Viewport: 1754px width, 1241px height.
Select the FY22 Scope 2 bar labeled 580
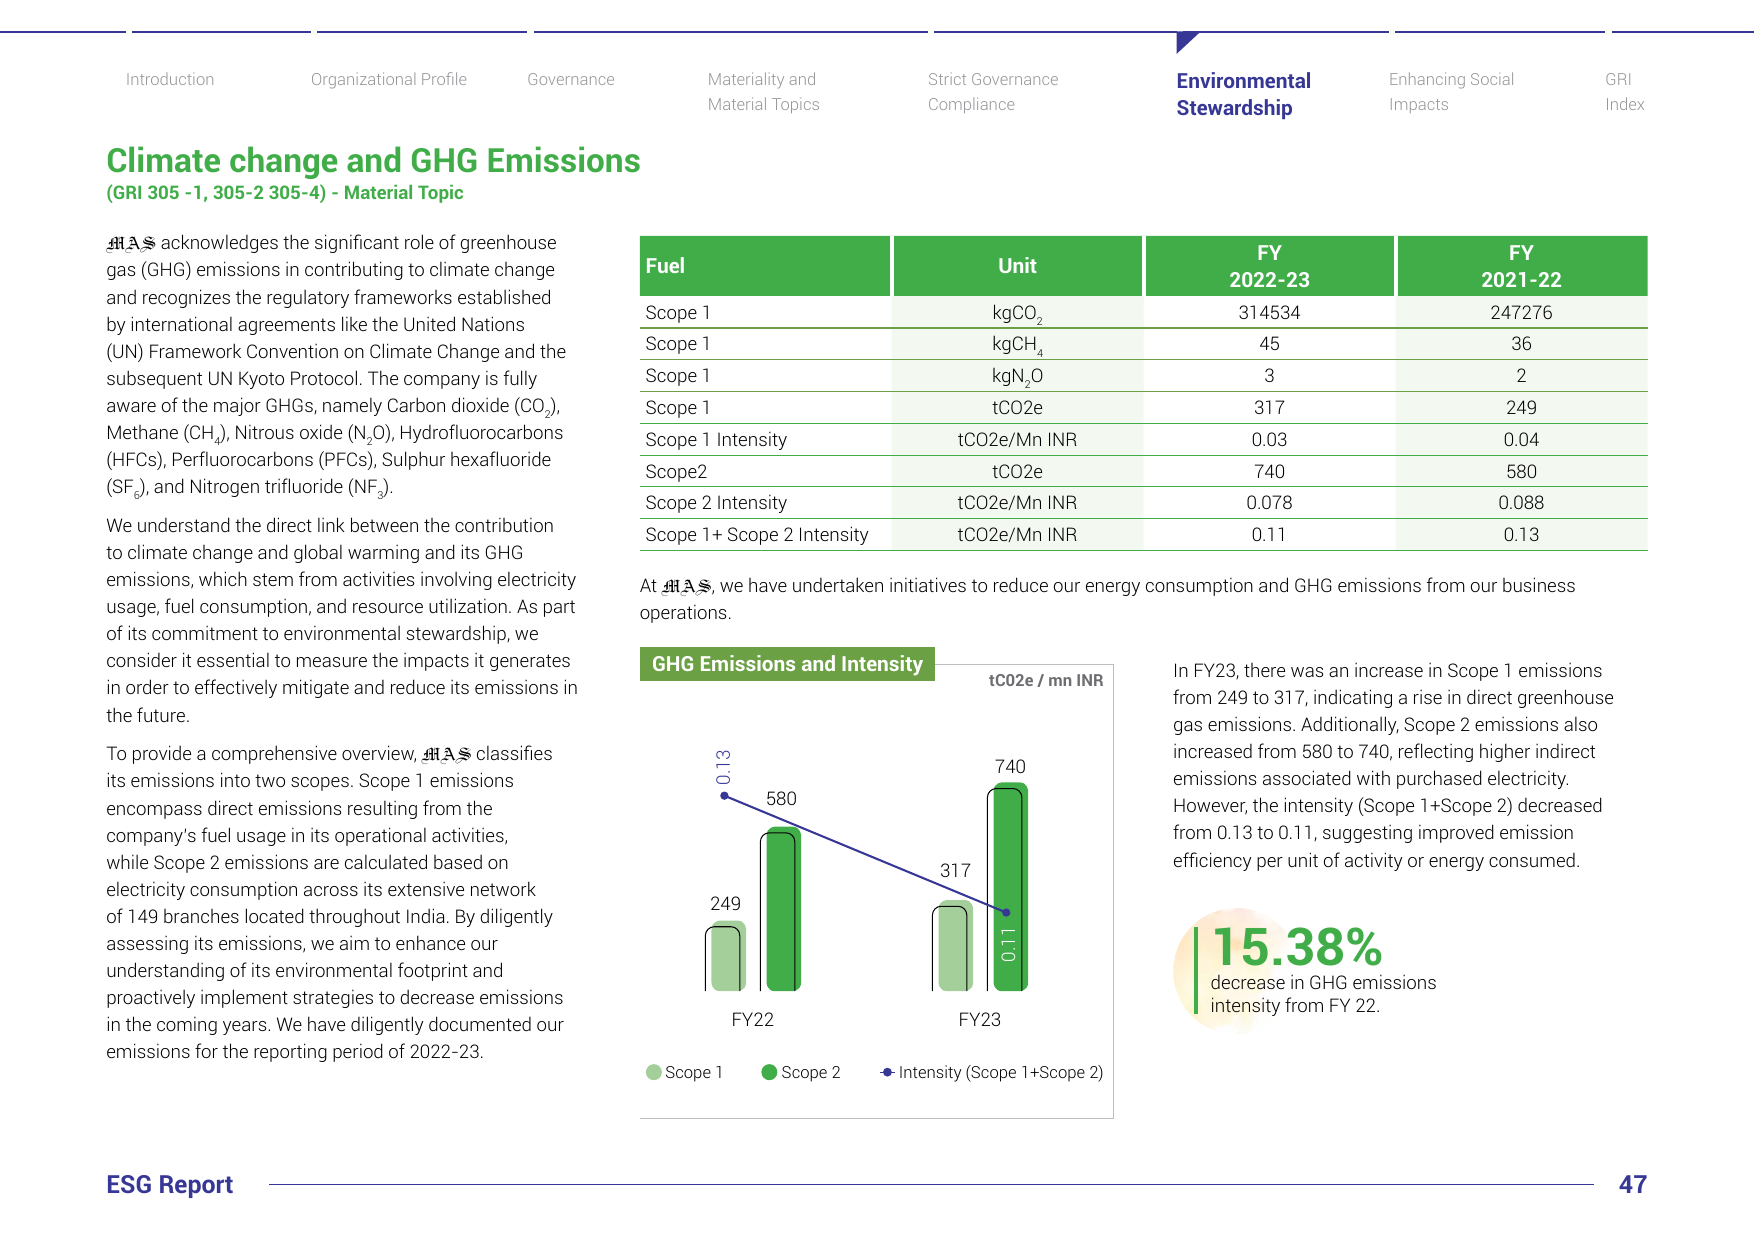(783, 909)
